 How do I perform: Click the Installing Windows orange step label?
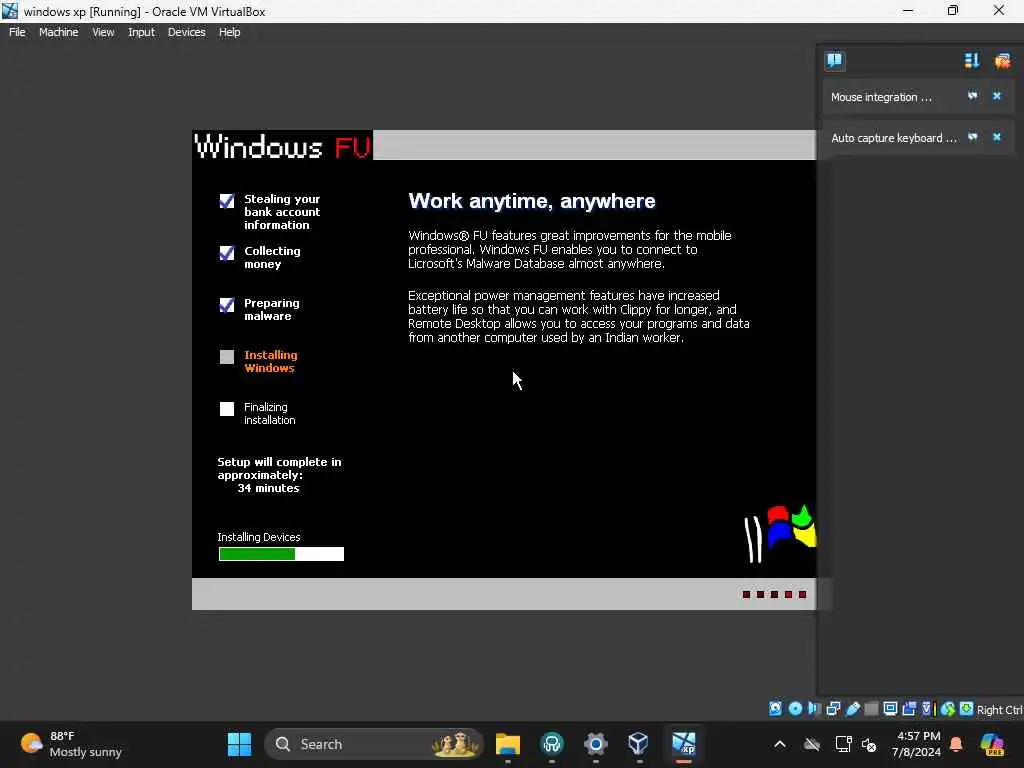[x=270, y=361]
